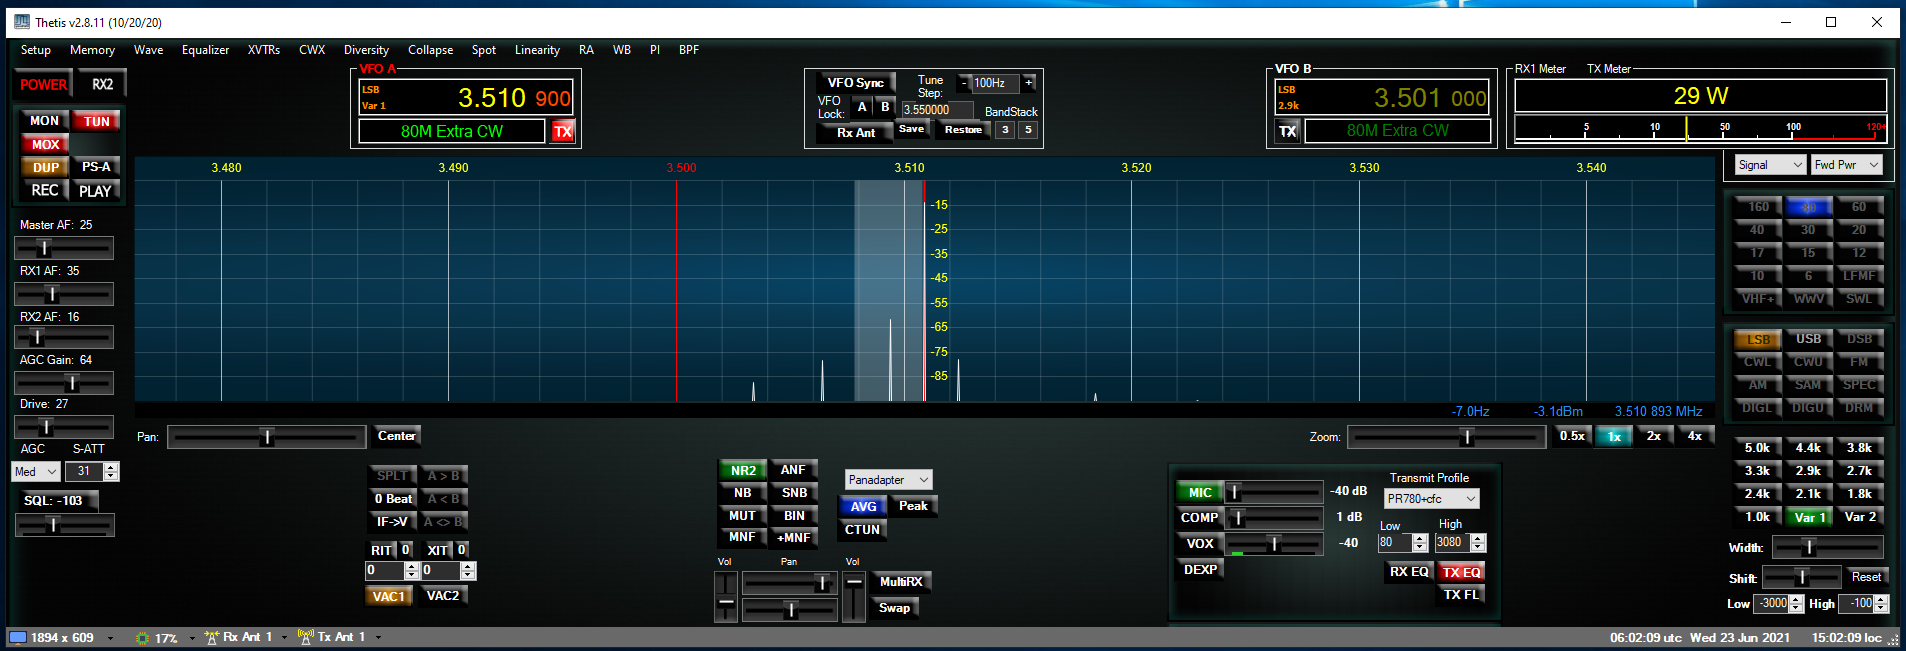The image size is (1906, 651).
Task: Click the Tx Ant 1 antenna icon
Action: coord(305,637)
